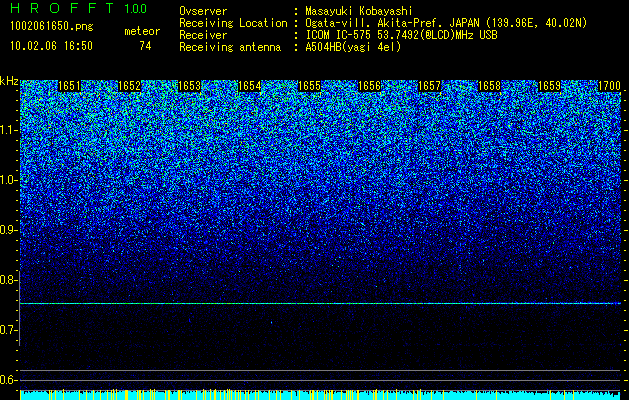Click the 1.1 kHz axis label

click(8, 130)
